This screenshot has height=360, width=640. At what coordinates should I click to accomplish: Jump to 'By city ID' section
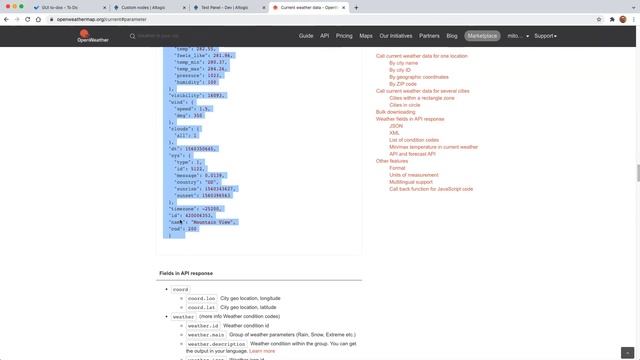click(x=400, y=70)
